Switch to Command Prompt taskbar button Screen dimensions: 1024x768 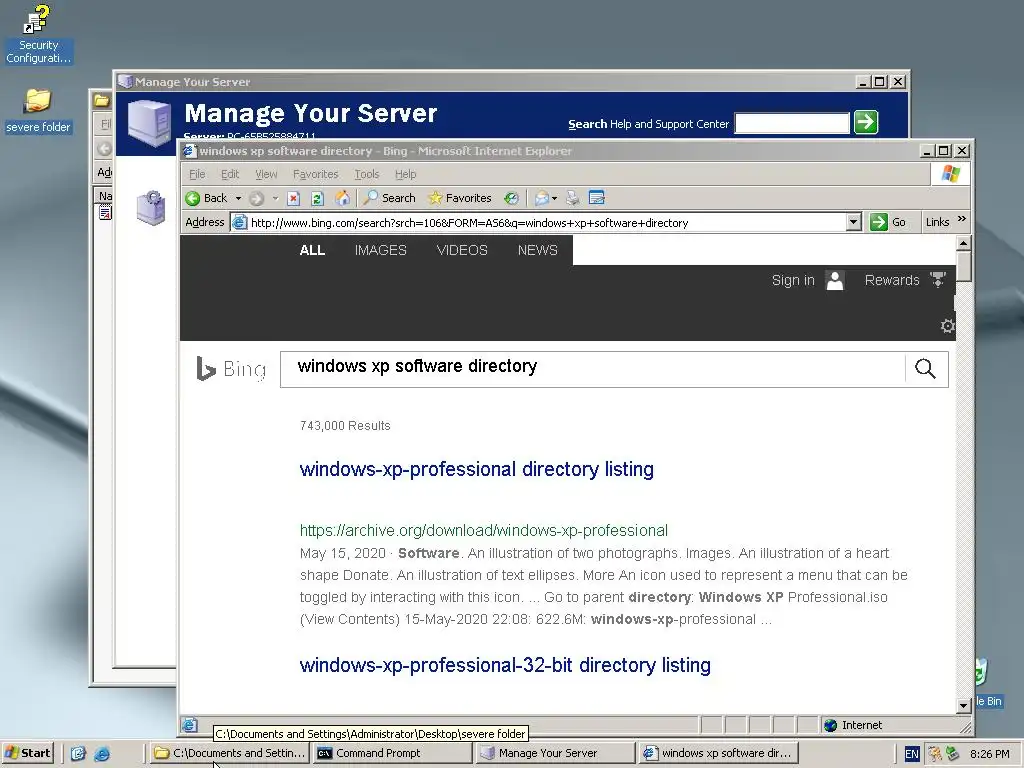pyautogui.click(x=392, y=753)
